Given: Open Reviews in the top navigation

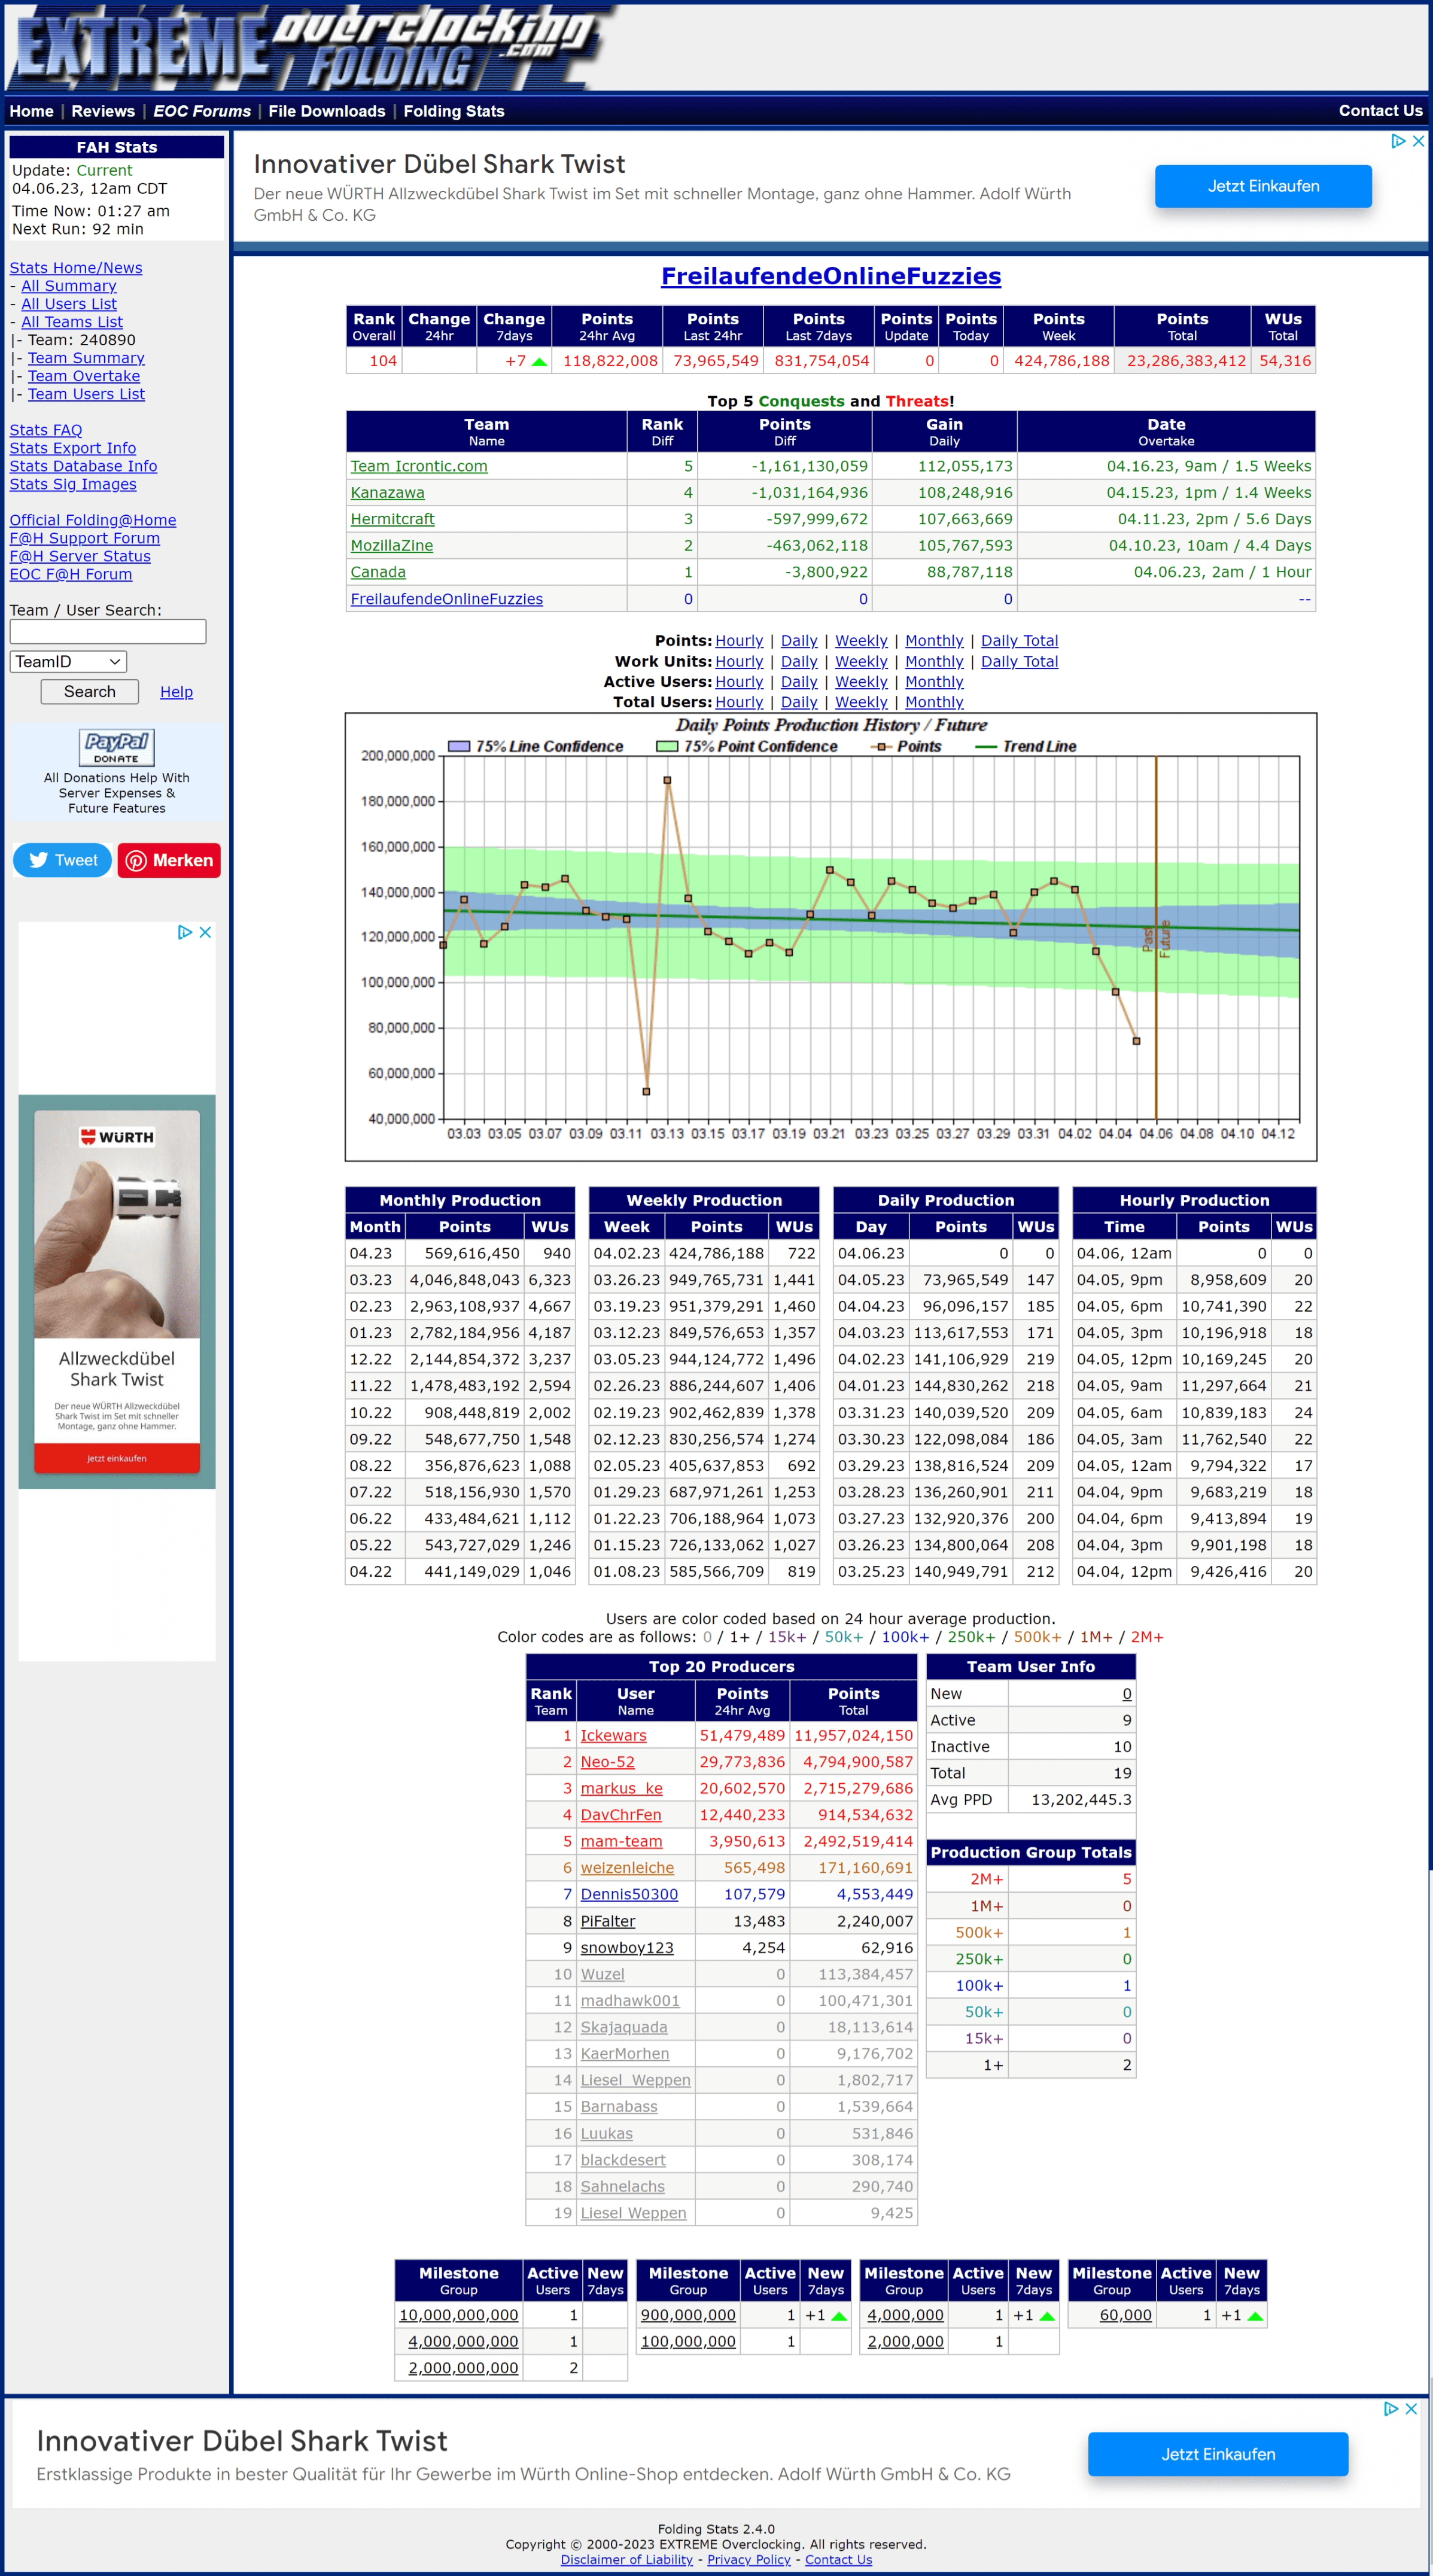Looking at the screenshot, I should tap(103, 111).
